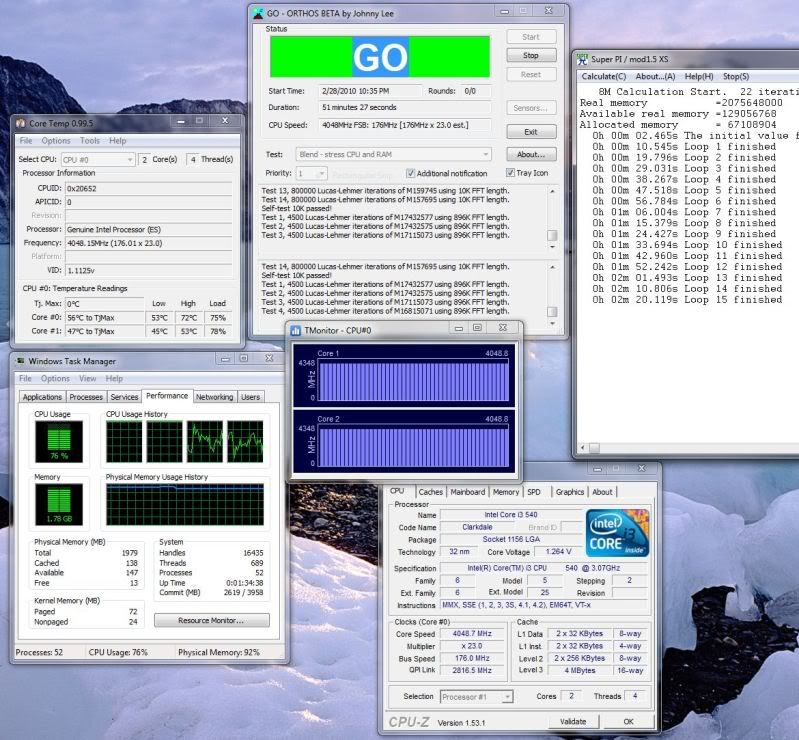Expand the Select CPU dropdown in Core Temp

pos(98,160)
